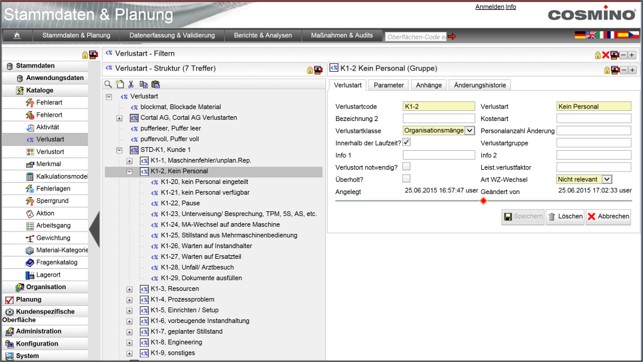Toggle the Innerhalb der Laufzeit checkbox
643x362 pixels.
[x=406, y=142]
